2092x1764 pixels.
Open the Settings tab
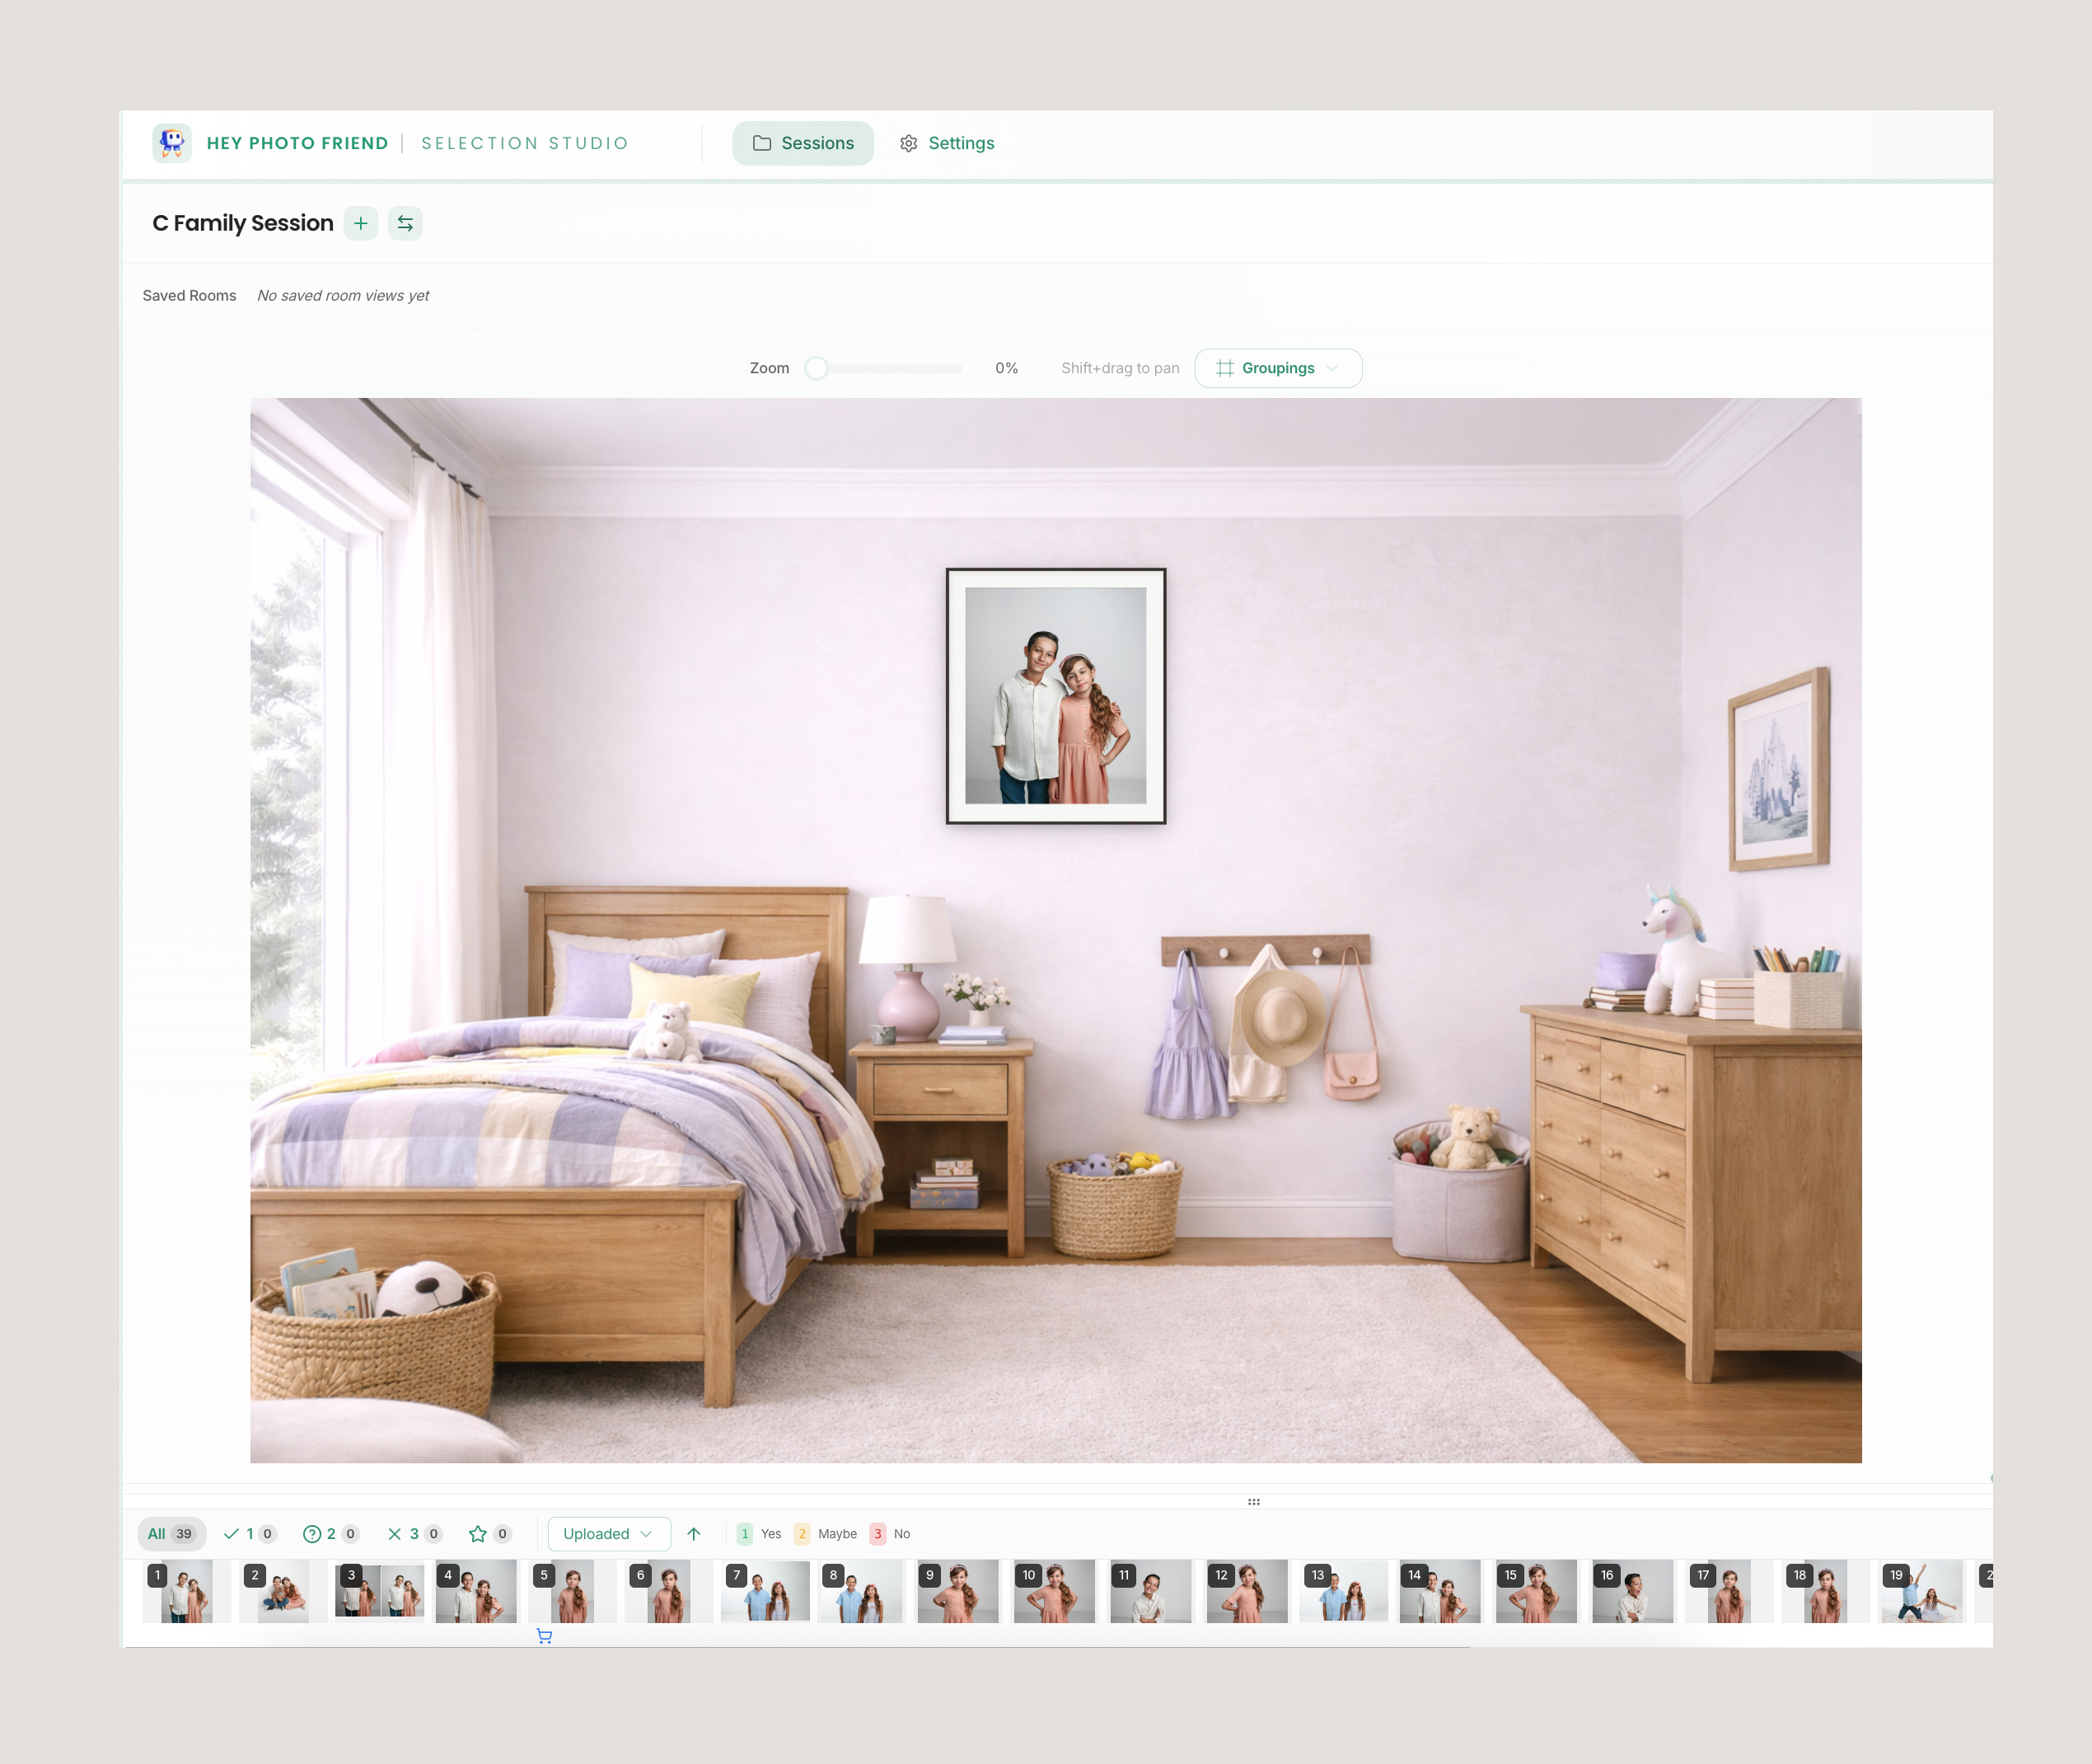pyautogui.click(x=946, y=143)
